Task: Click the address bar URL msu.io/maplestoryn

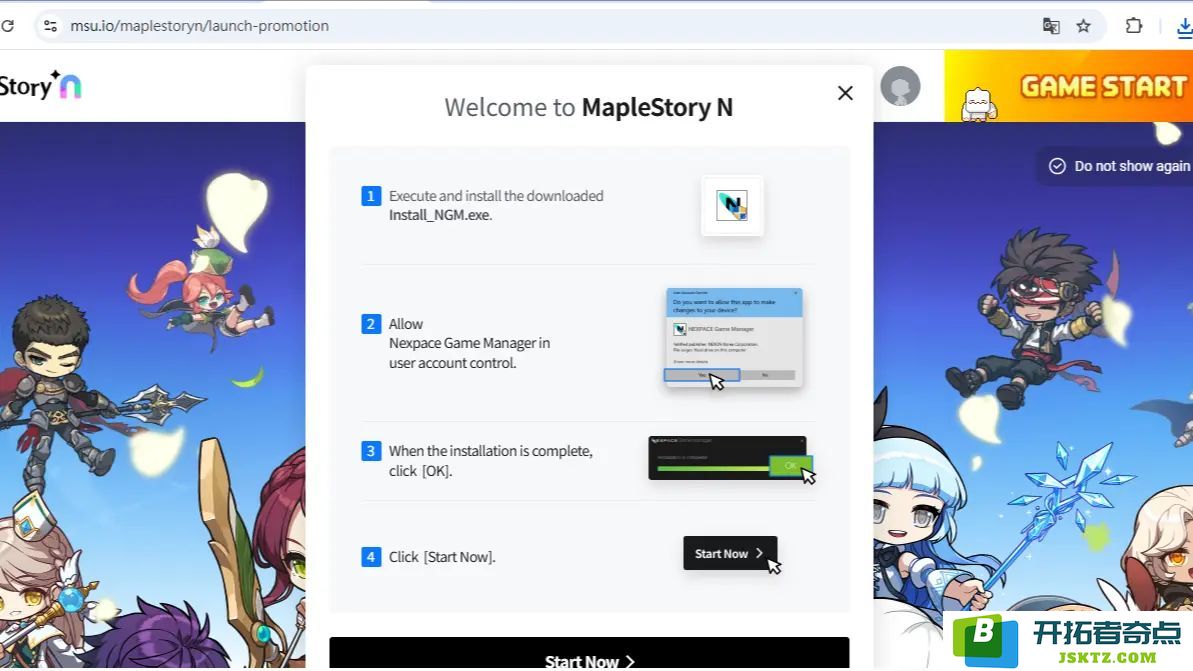Action: click(x=199, y=26)
